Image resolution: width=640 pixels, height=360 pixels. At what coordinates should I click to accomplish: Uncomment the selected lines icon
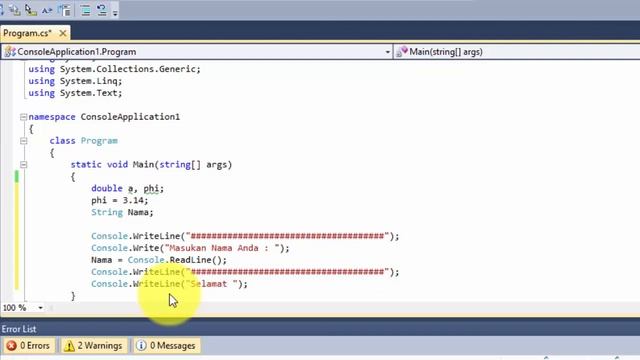[101, 10]
